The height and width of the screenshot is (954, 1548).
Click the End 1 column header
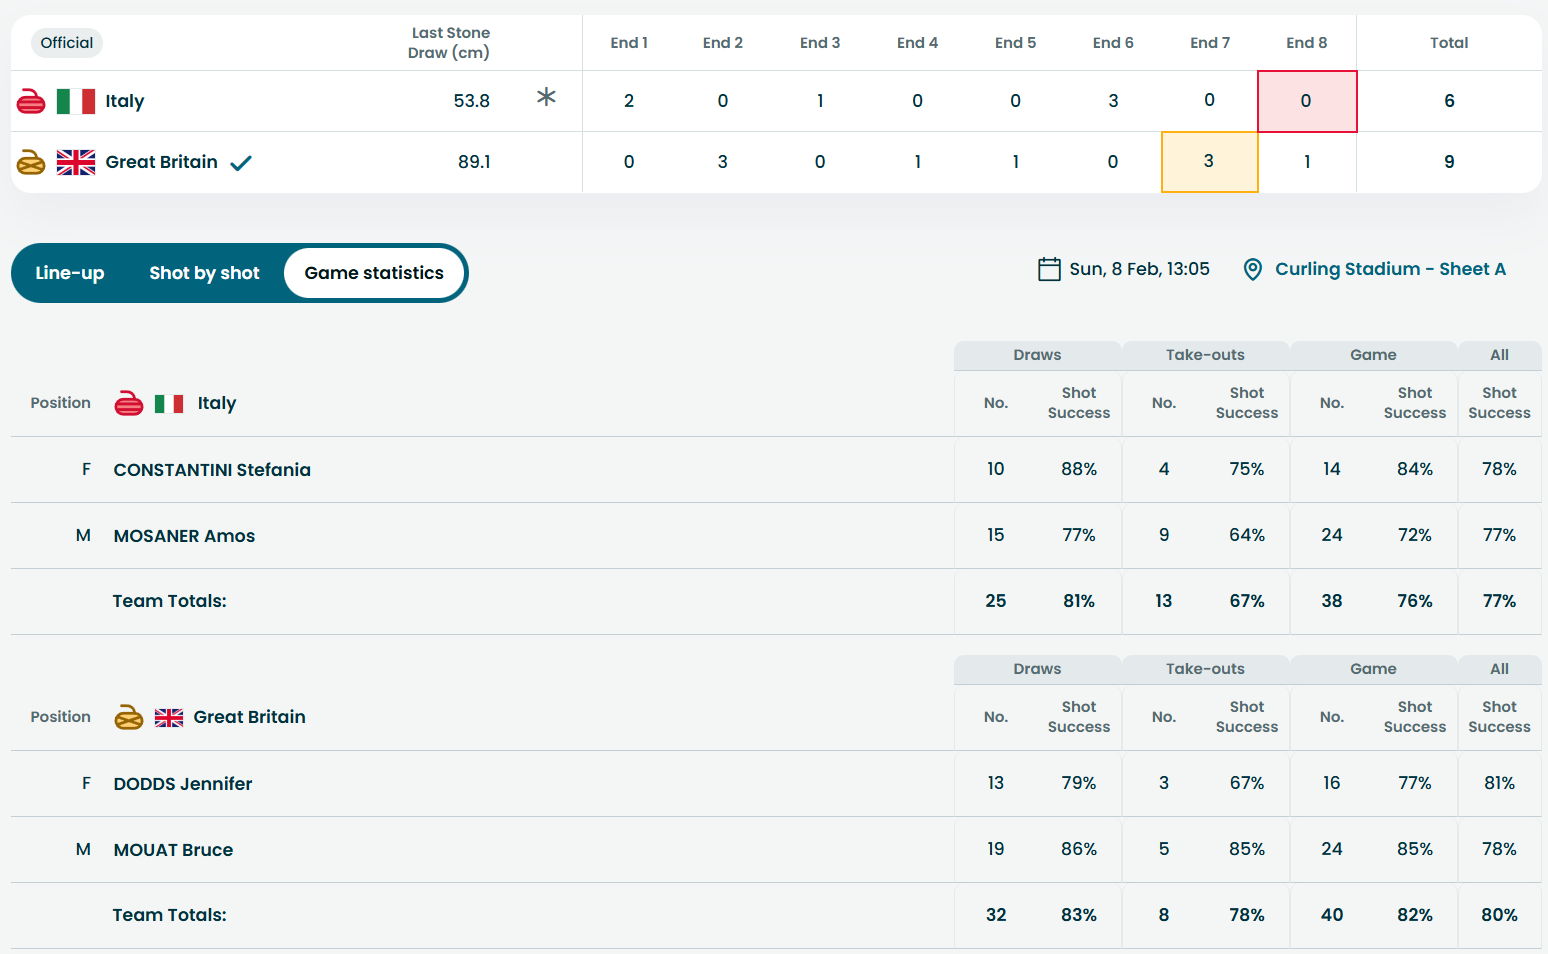tap(629, 43)
